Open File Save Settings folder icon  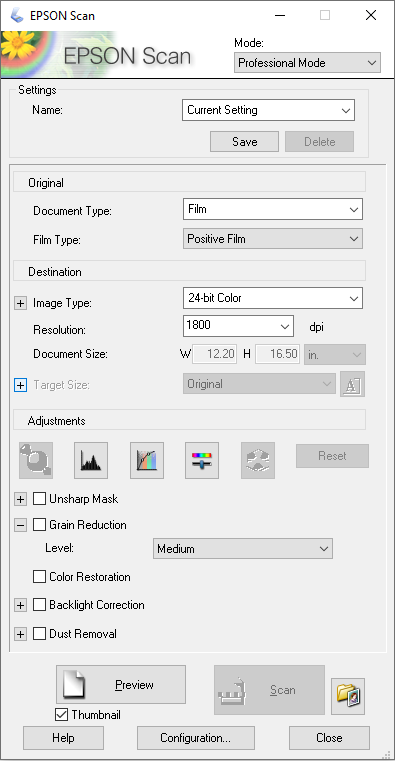click(x=348, y=696)
